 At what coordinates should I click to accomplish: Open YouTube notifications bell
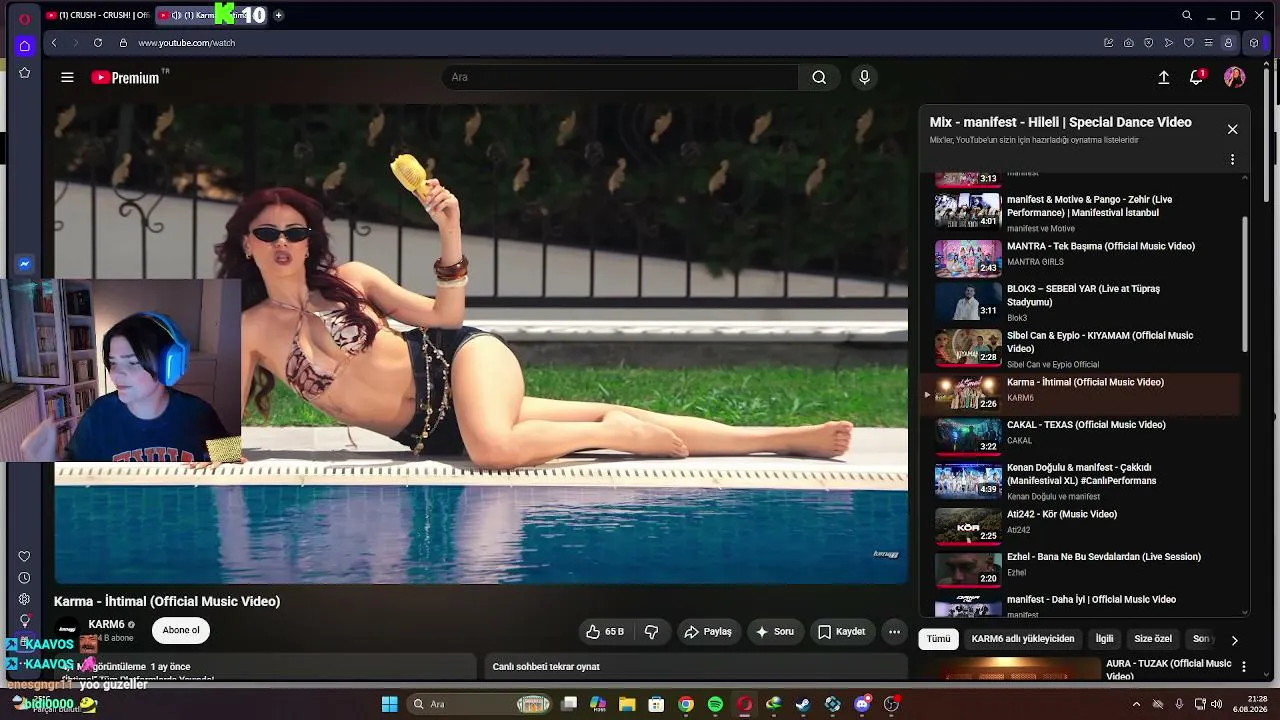click(1196, 77)
